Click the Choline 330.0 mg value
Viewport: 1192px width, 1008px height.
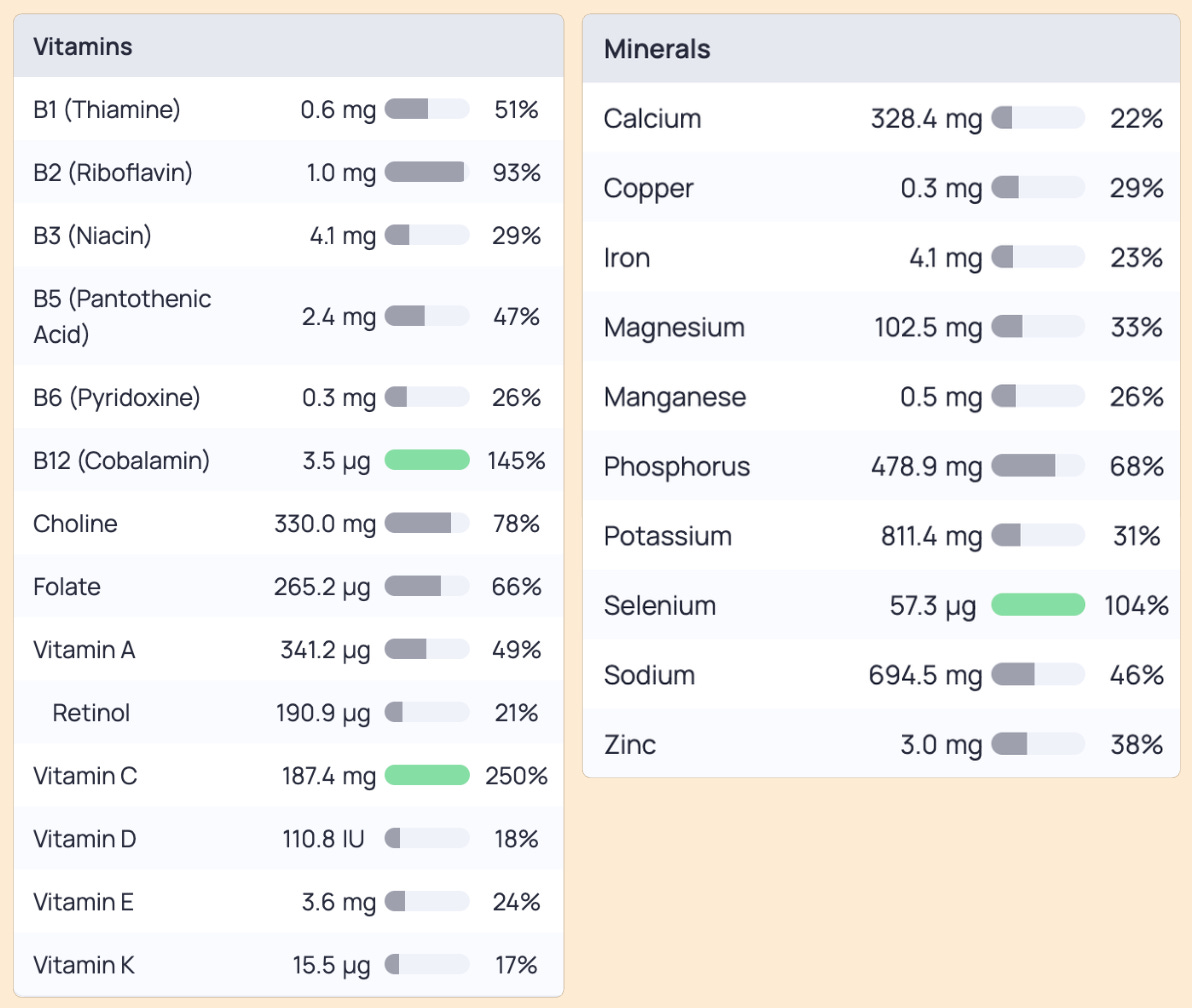(x=325, y=524)
